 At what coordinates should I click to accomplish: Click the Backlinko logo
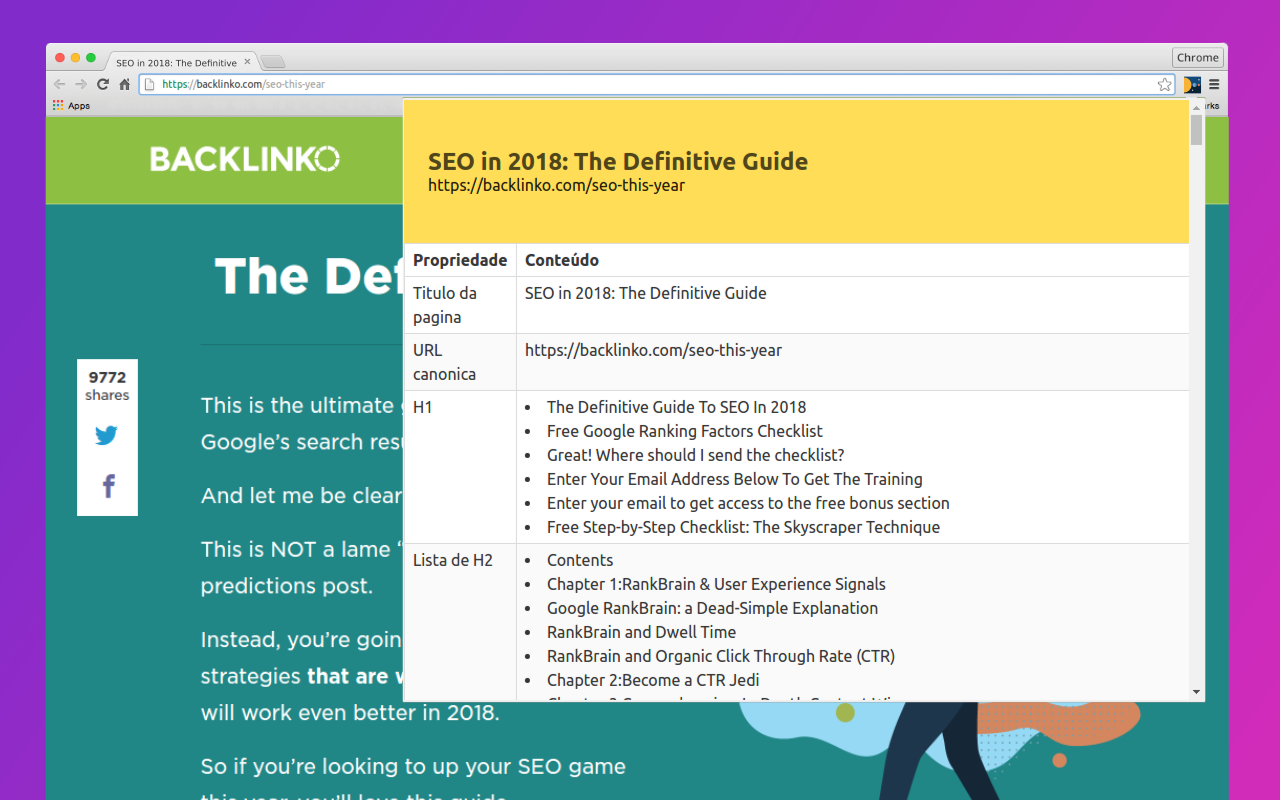[x=245, y=158]
